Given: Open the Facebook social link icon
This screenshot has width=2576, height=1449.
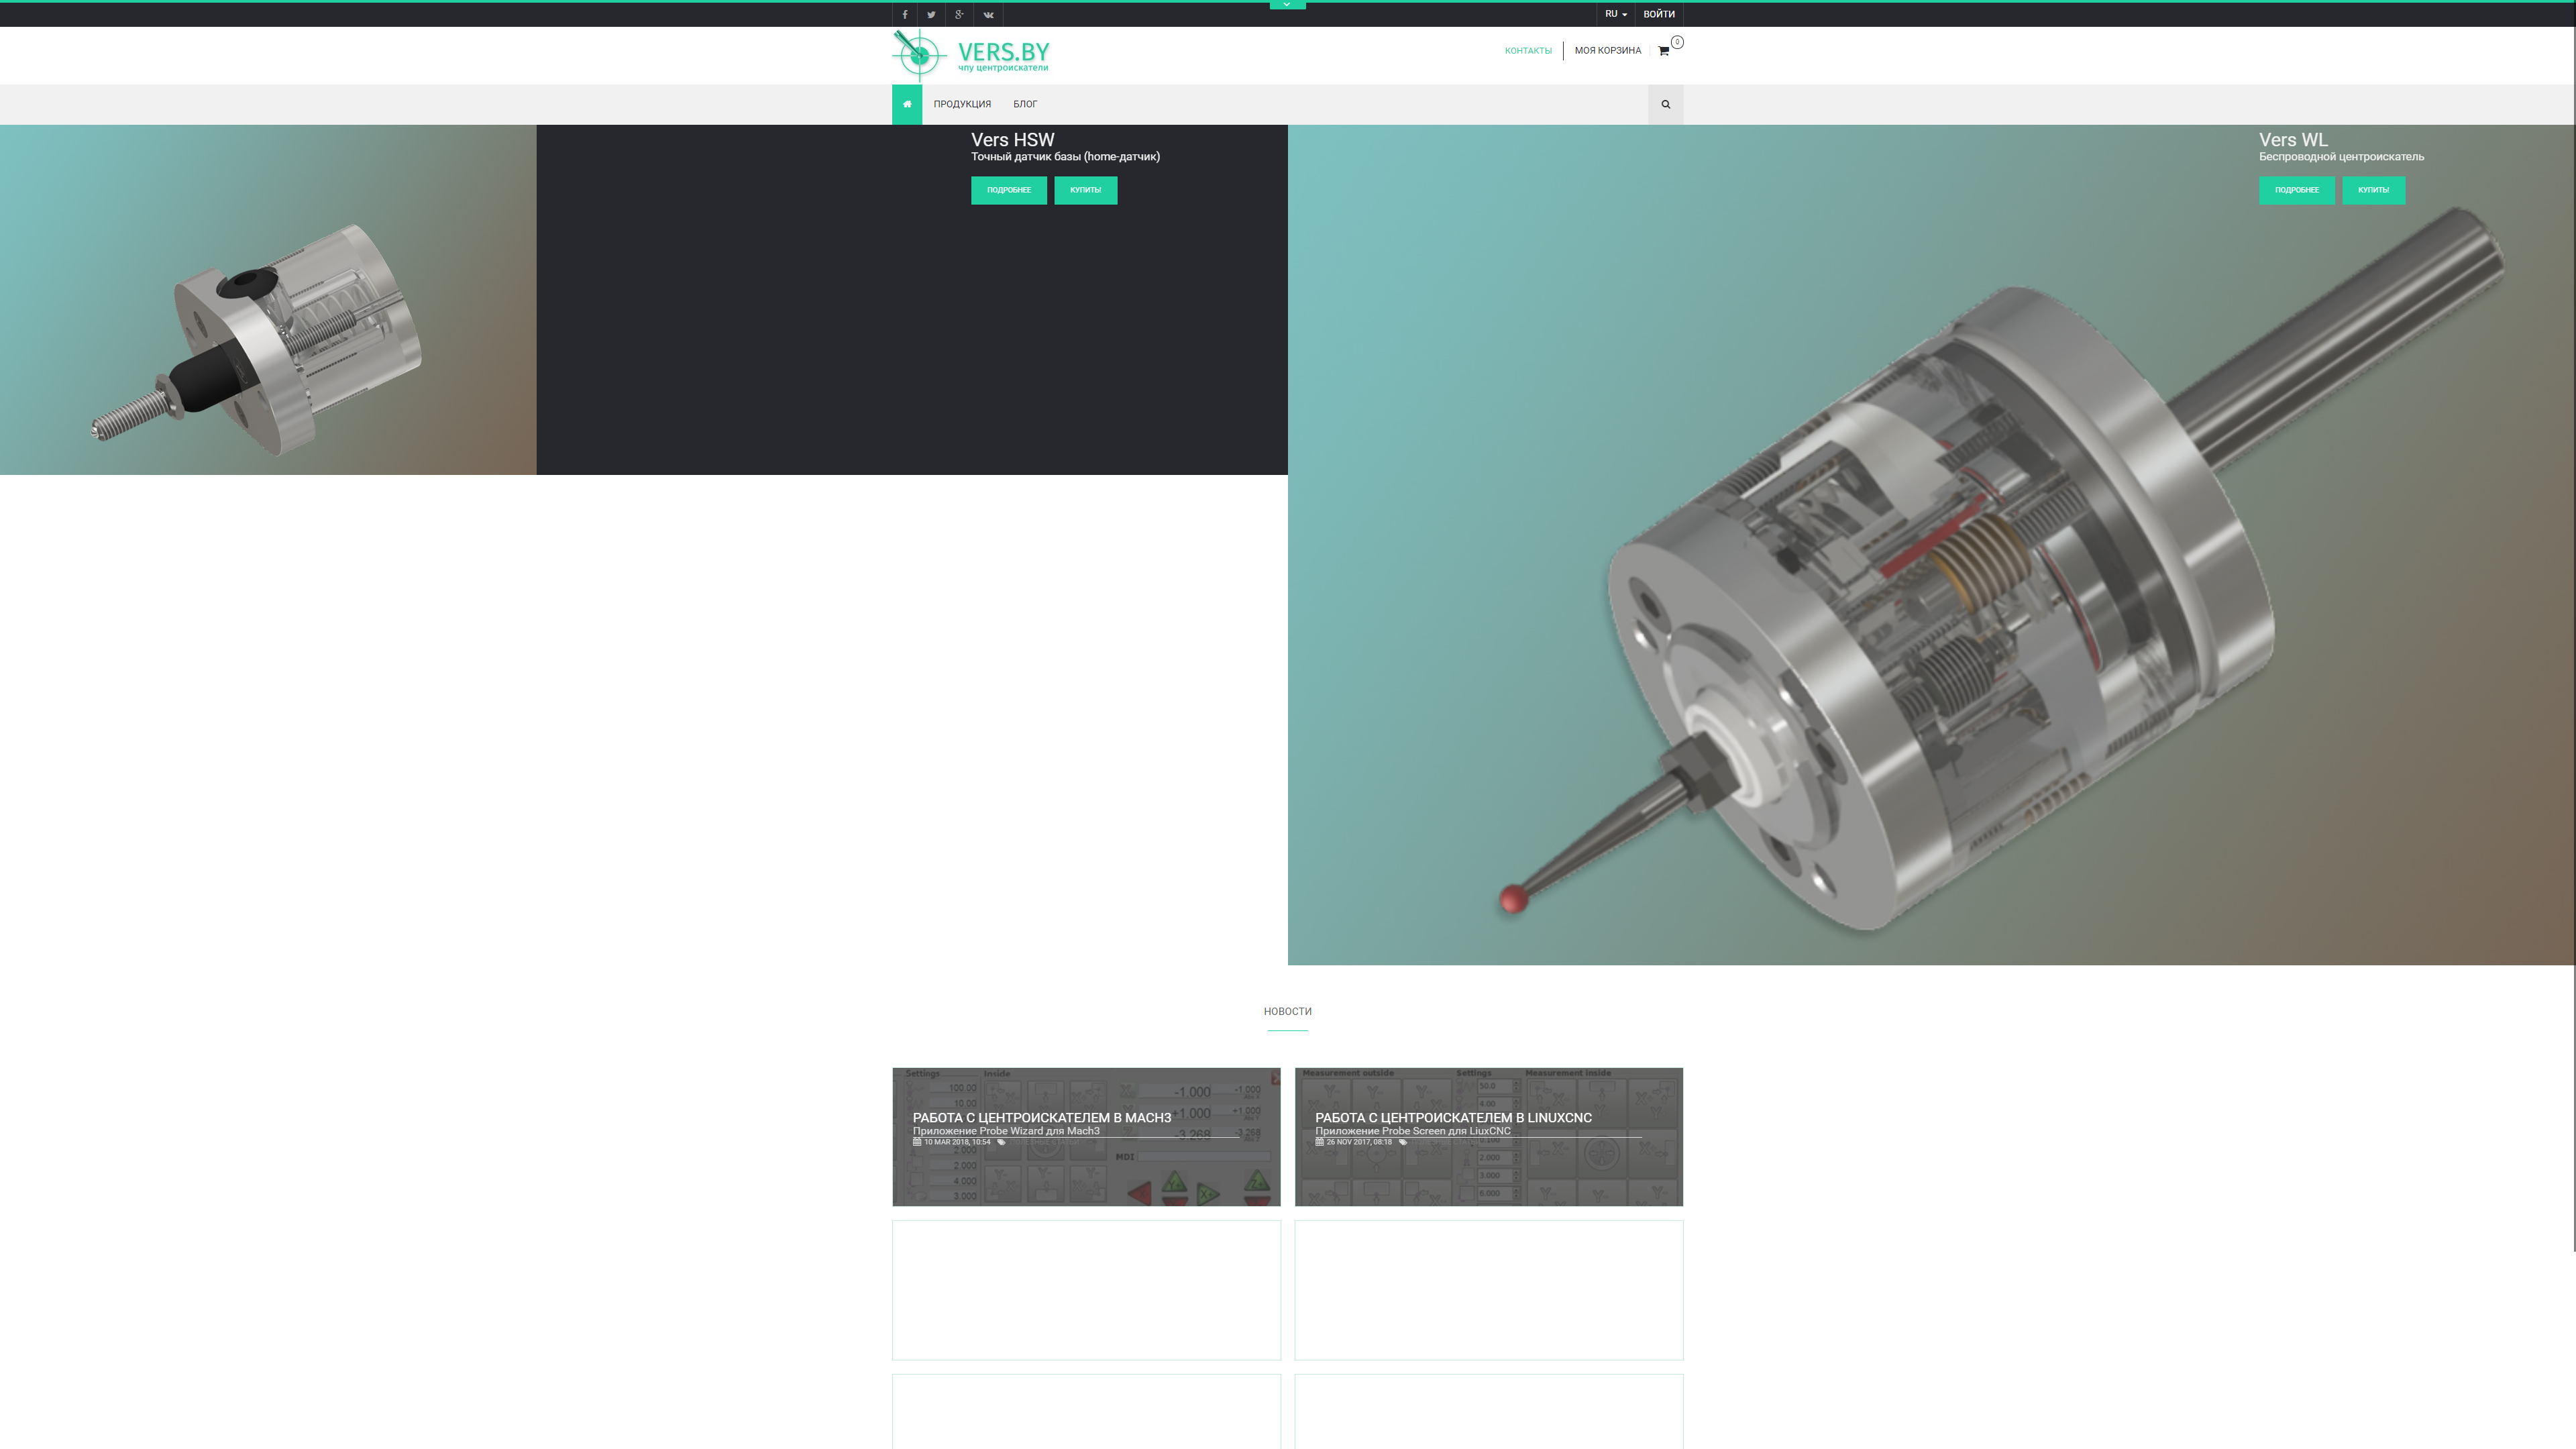Looking at the screenshot, I should (905, 15).
